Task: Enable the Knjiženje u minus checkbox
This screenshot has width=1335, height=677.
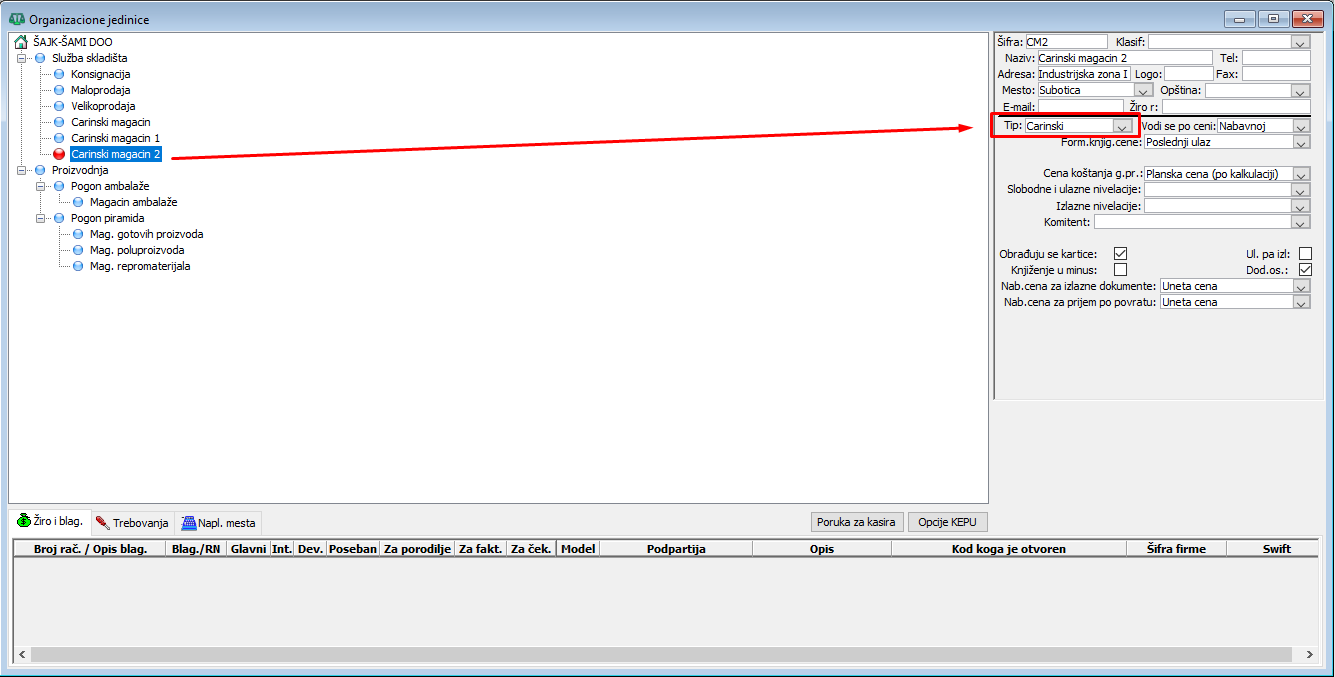Action: point(1120,270)
